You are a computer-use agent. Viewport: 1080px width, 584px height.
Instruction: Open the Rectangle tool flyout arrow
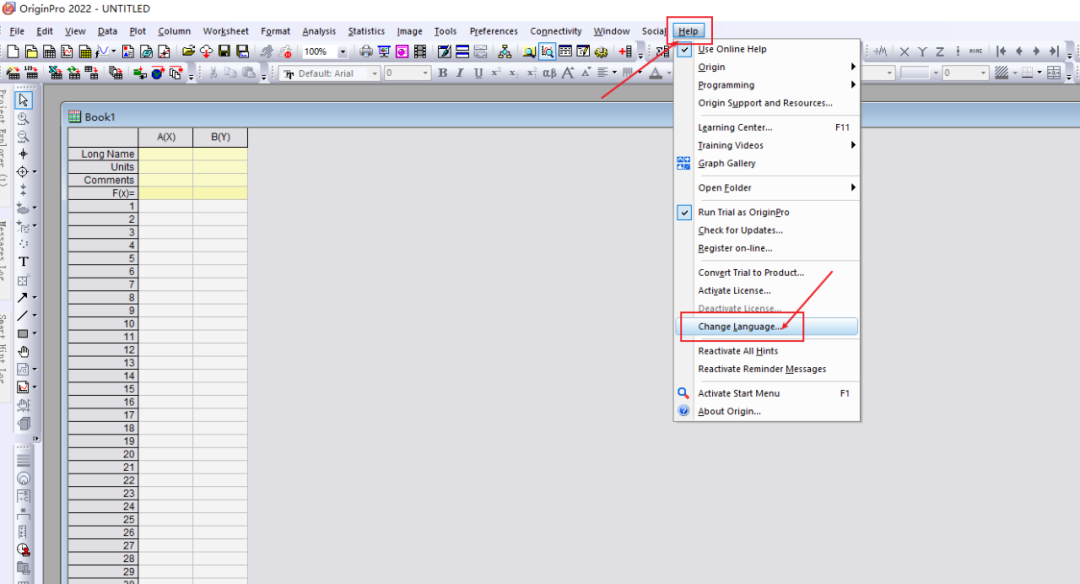coord(34,333)
